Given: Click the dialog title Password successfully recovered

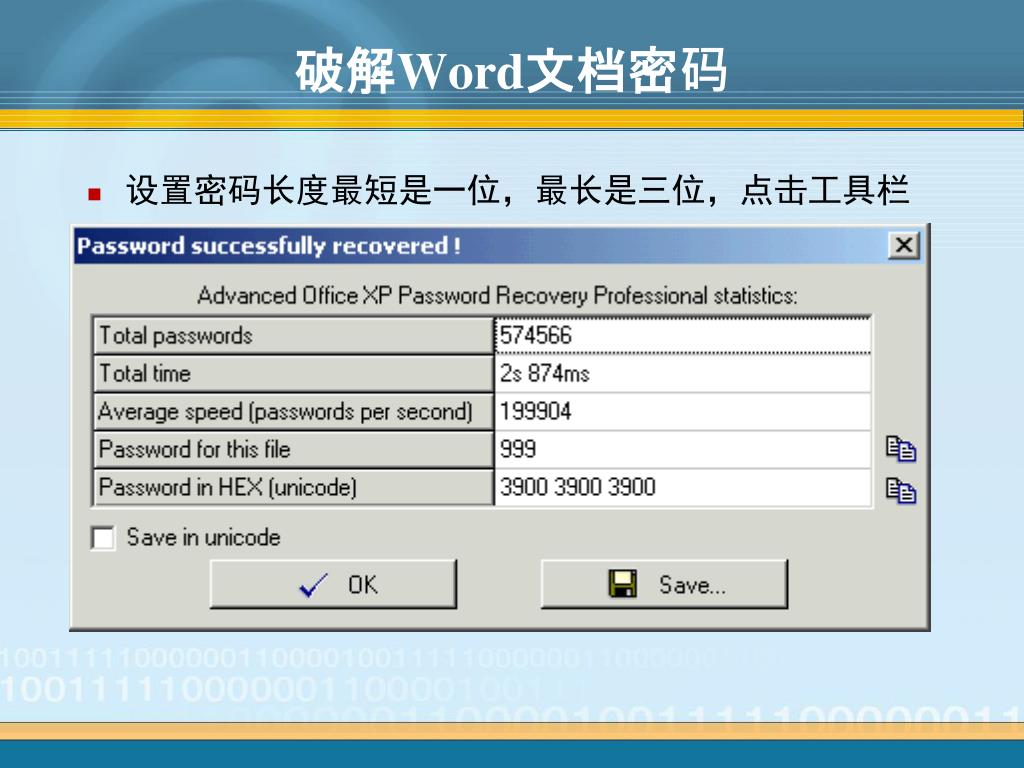Looking at the screenshot, I should click(x=269, y=246).
